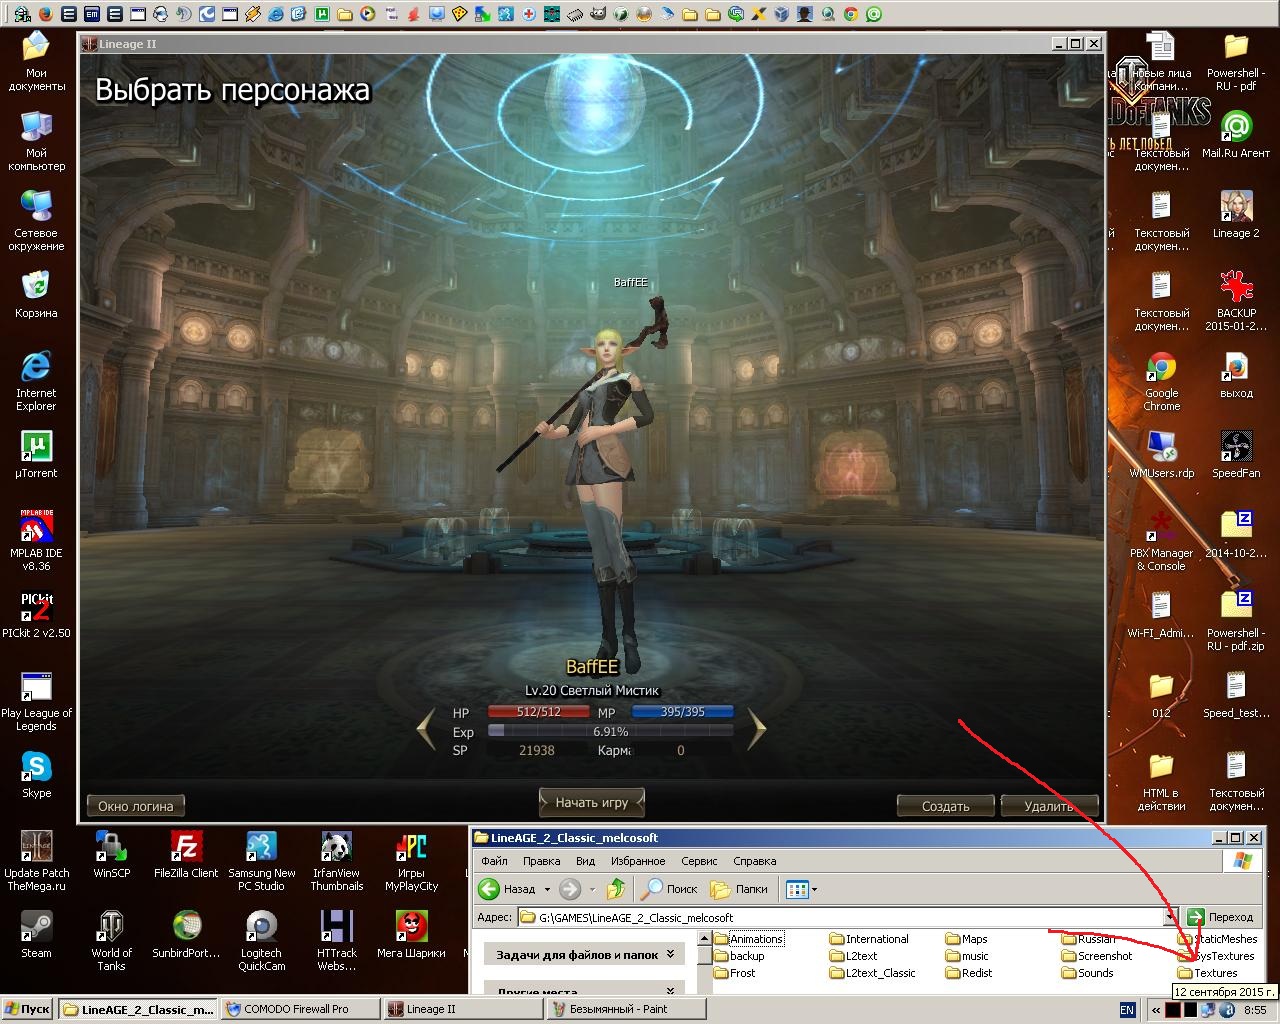The height and width of the screenshot is (1024, 1280).
Task: Open Правка menu in Explorer window
Action: (541, 861)
